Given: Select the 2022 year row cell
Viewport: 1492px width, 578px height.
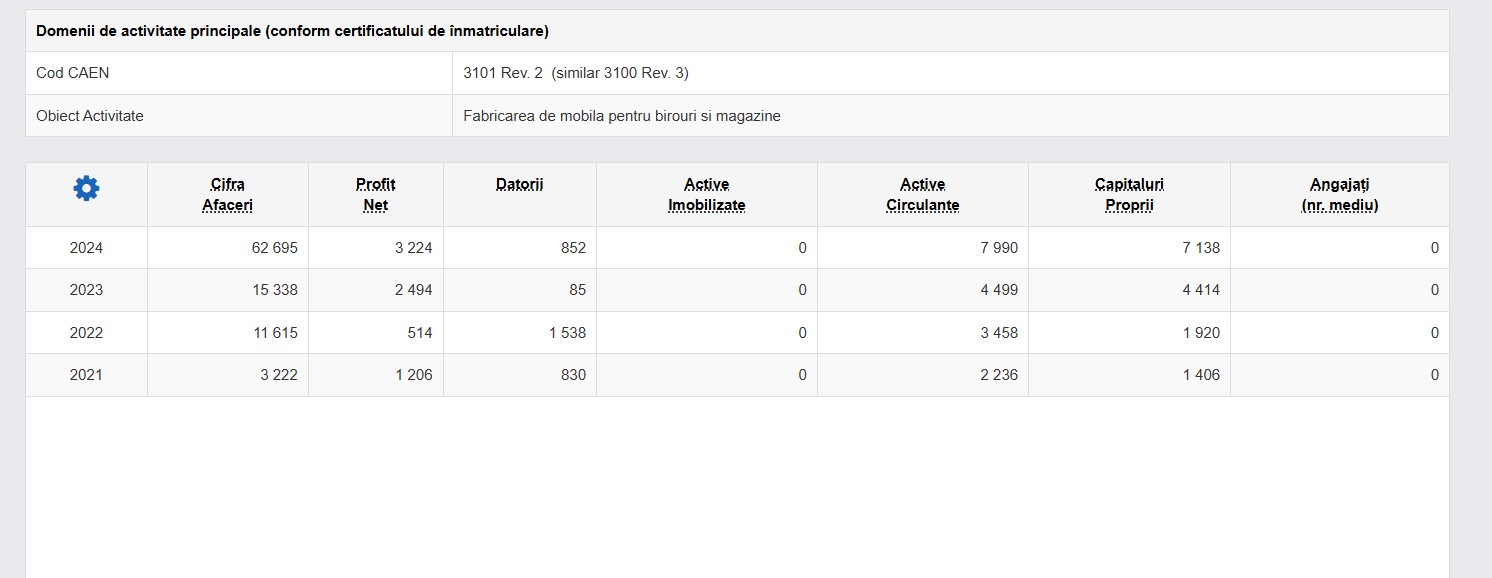Looking at the screenshot, I should coord(86,333).
